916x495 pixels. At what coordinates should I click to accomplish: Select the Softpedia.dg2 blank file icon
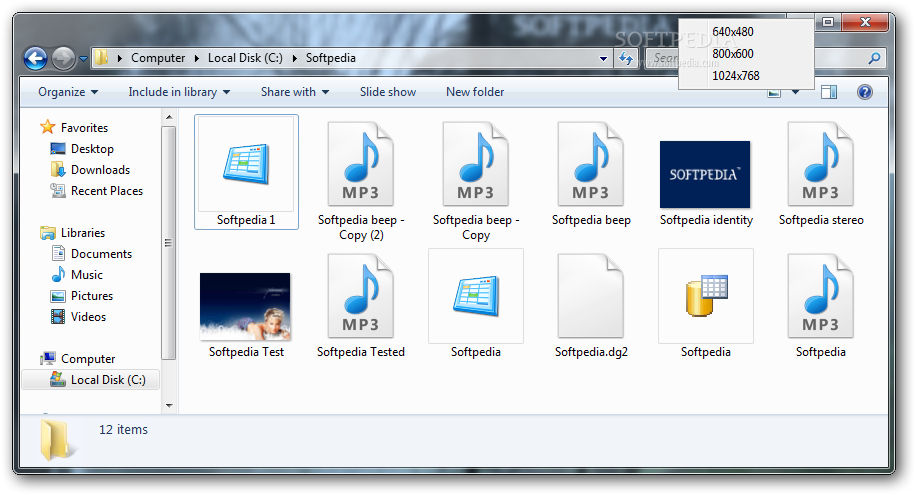(591, 296)
